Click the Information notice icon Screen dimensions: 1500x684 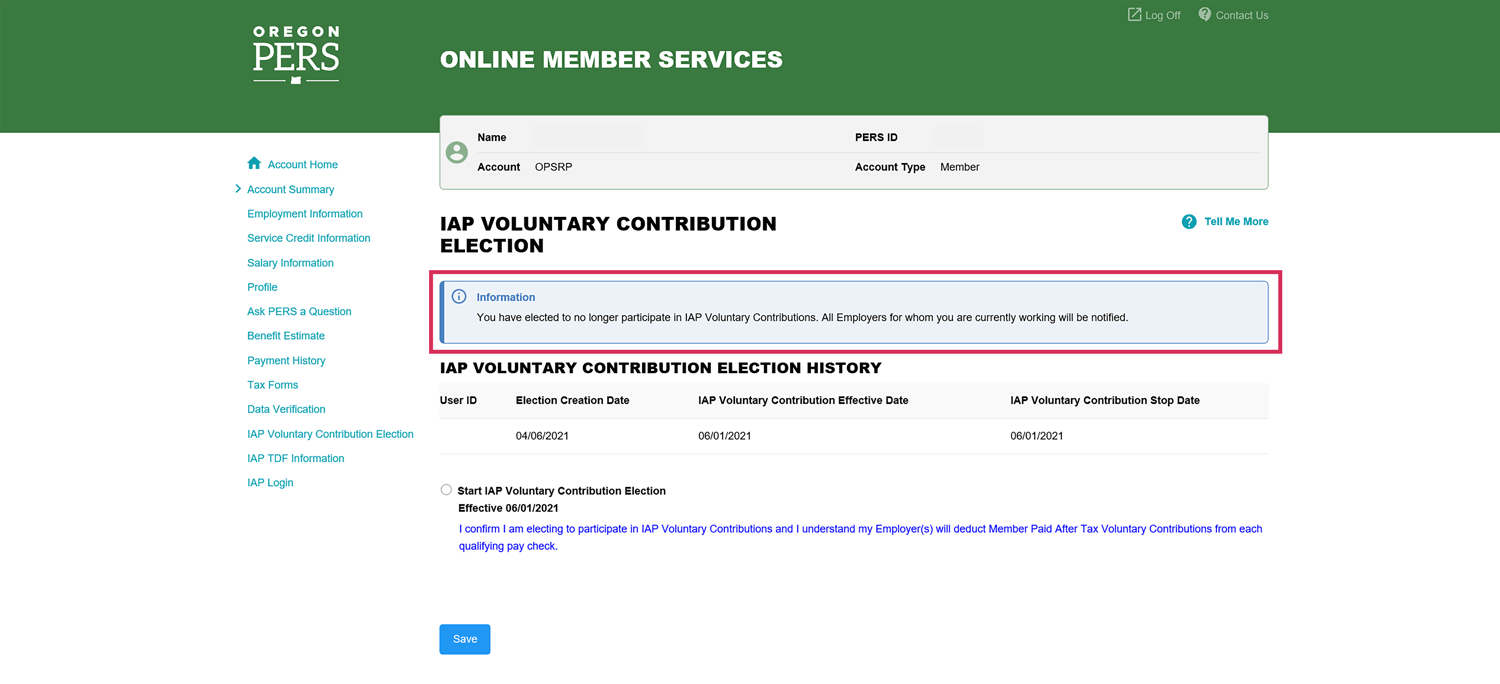point(459,297)
